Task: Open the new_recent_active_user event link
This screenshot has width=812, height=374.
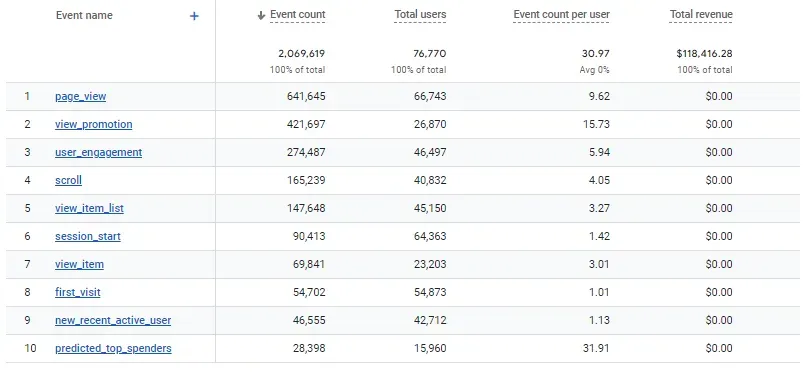Action: 113,320
